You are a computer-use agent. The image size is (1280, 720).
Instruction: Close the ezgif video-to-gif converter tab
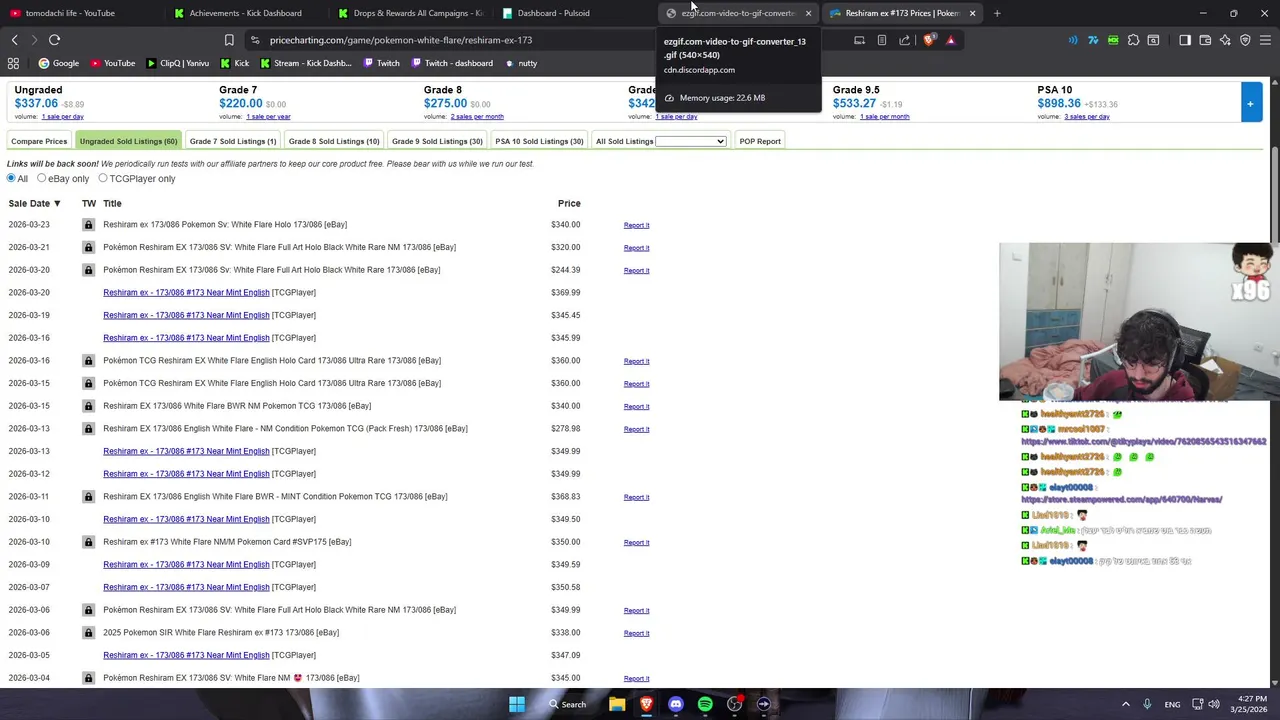808,13
